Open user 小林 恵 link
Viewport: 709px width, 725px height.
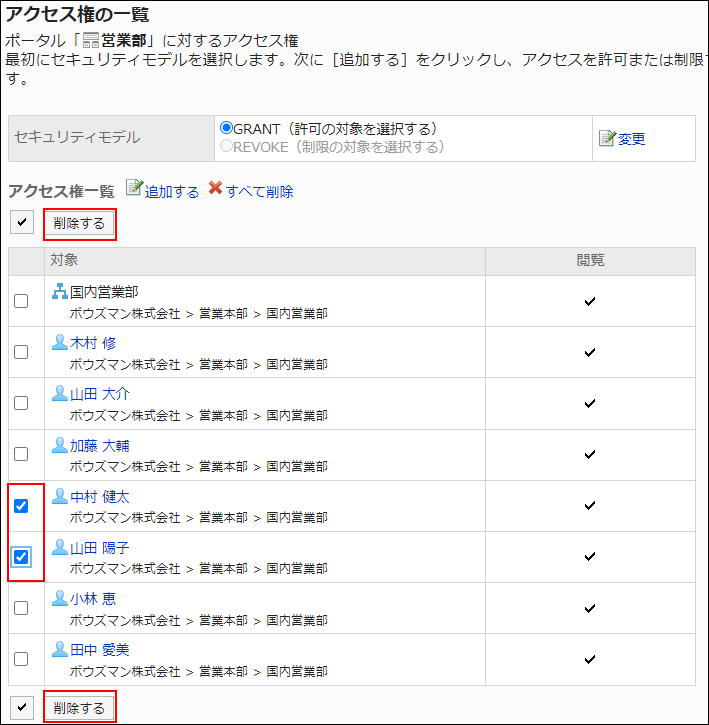93,599
